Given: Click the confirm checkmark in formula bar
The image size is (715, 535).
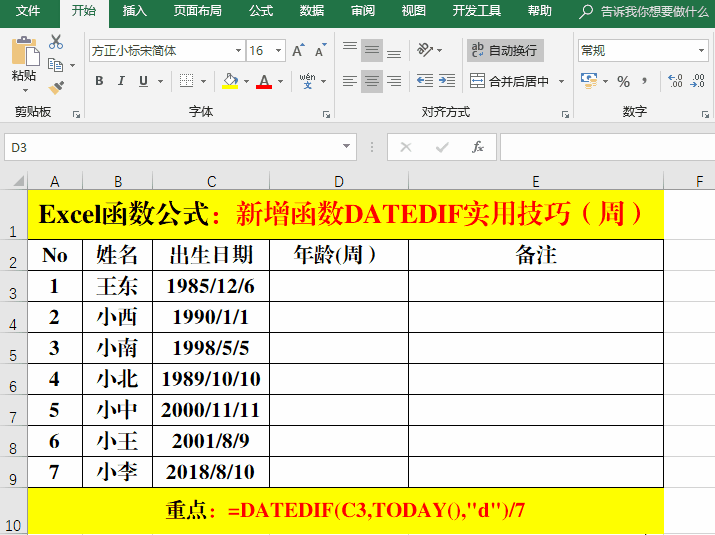Looking at the screenshot, I should (442, 147).
